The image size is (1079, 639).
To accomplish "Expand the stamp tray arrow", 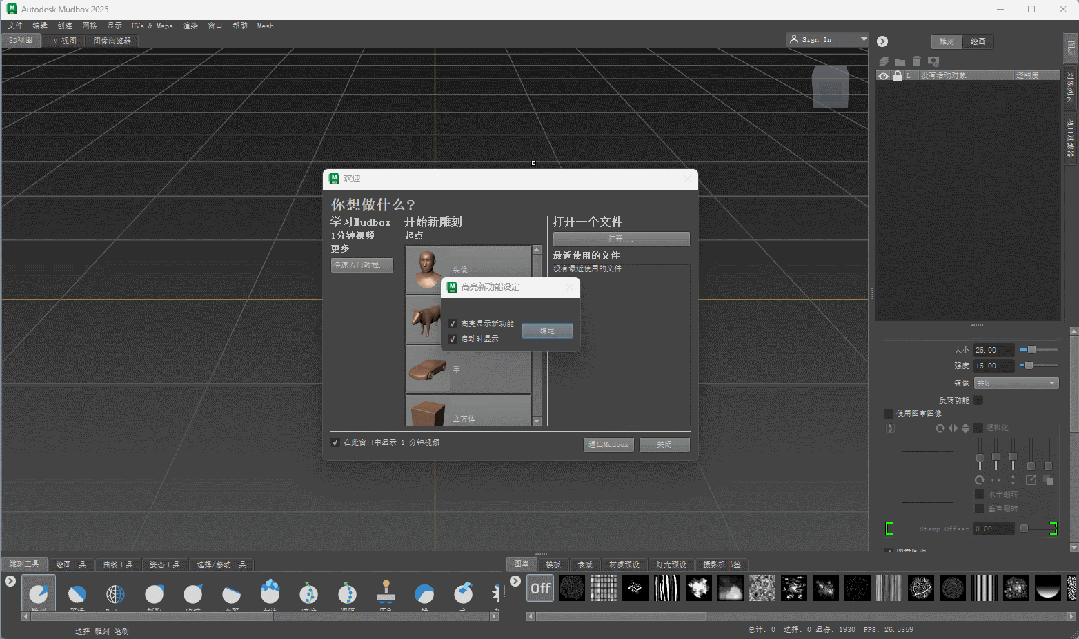I will click(515, 581).
